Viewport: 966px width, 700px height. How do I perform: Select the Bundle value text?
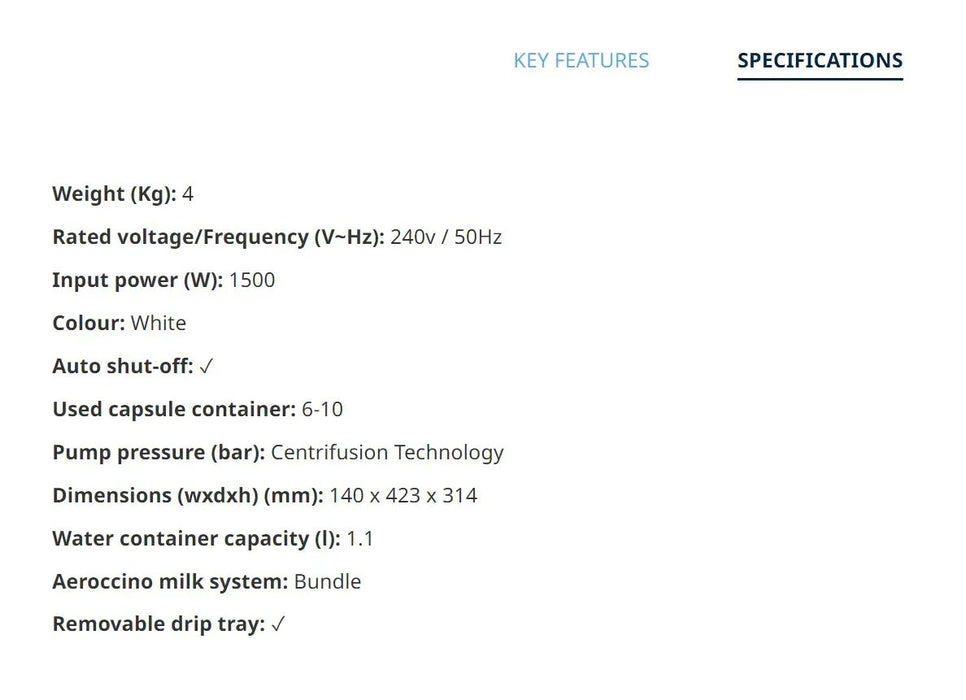coord(327,581)
